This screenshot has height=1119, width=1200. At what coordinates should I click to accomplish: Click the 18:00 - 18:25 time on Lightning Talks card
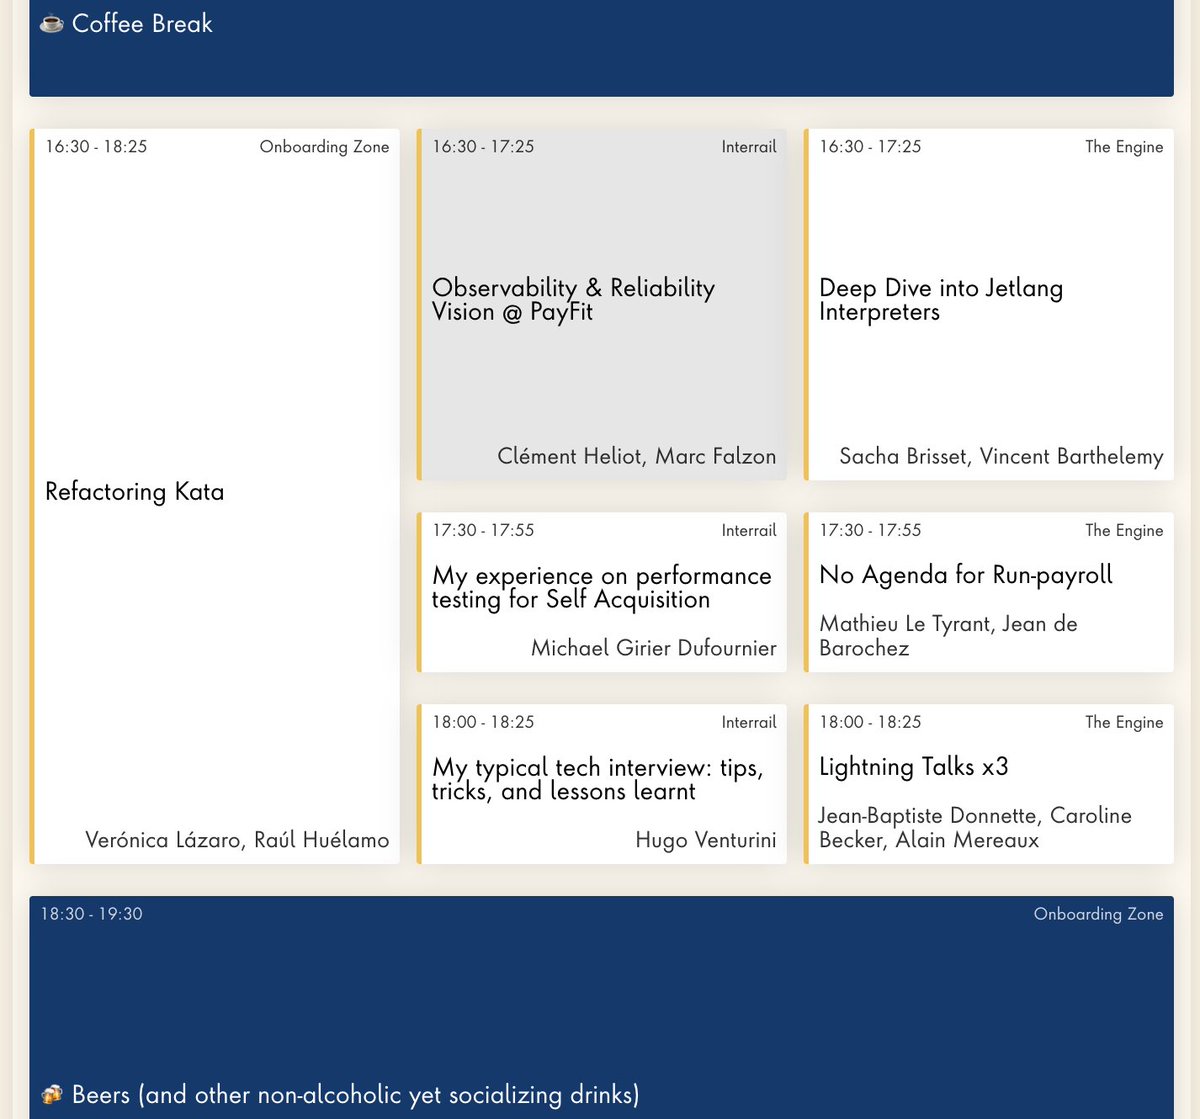[870, 723]
